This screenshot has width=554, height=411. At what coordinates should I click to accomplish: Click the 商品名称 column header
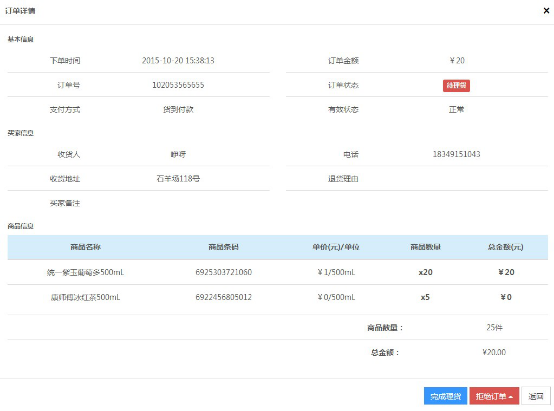[x=86, y=247]
